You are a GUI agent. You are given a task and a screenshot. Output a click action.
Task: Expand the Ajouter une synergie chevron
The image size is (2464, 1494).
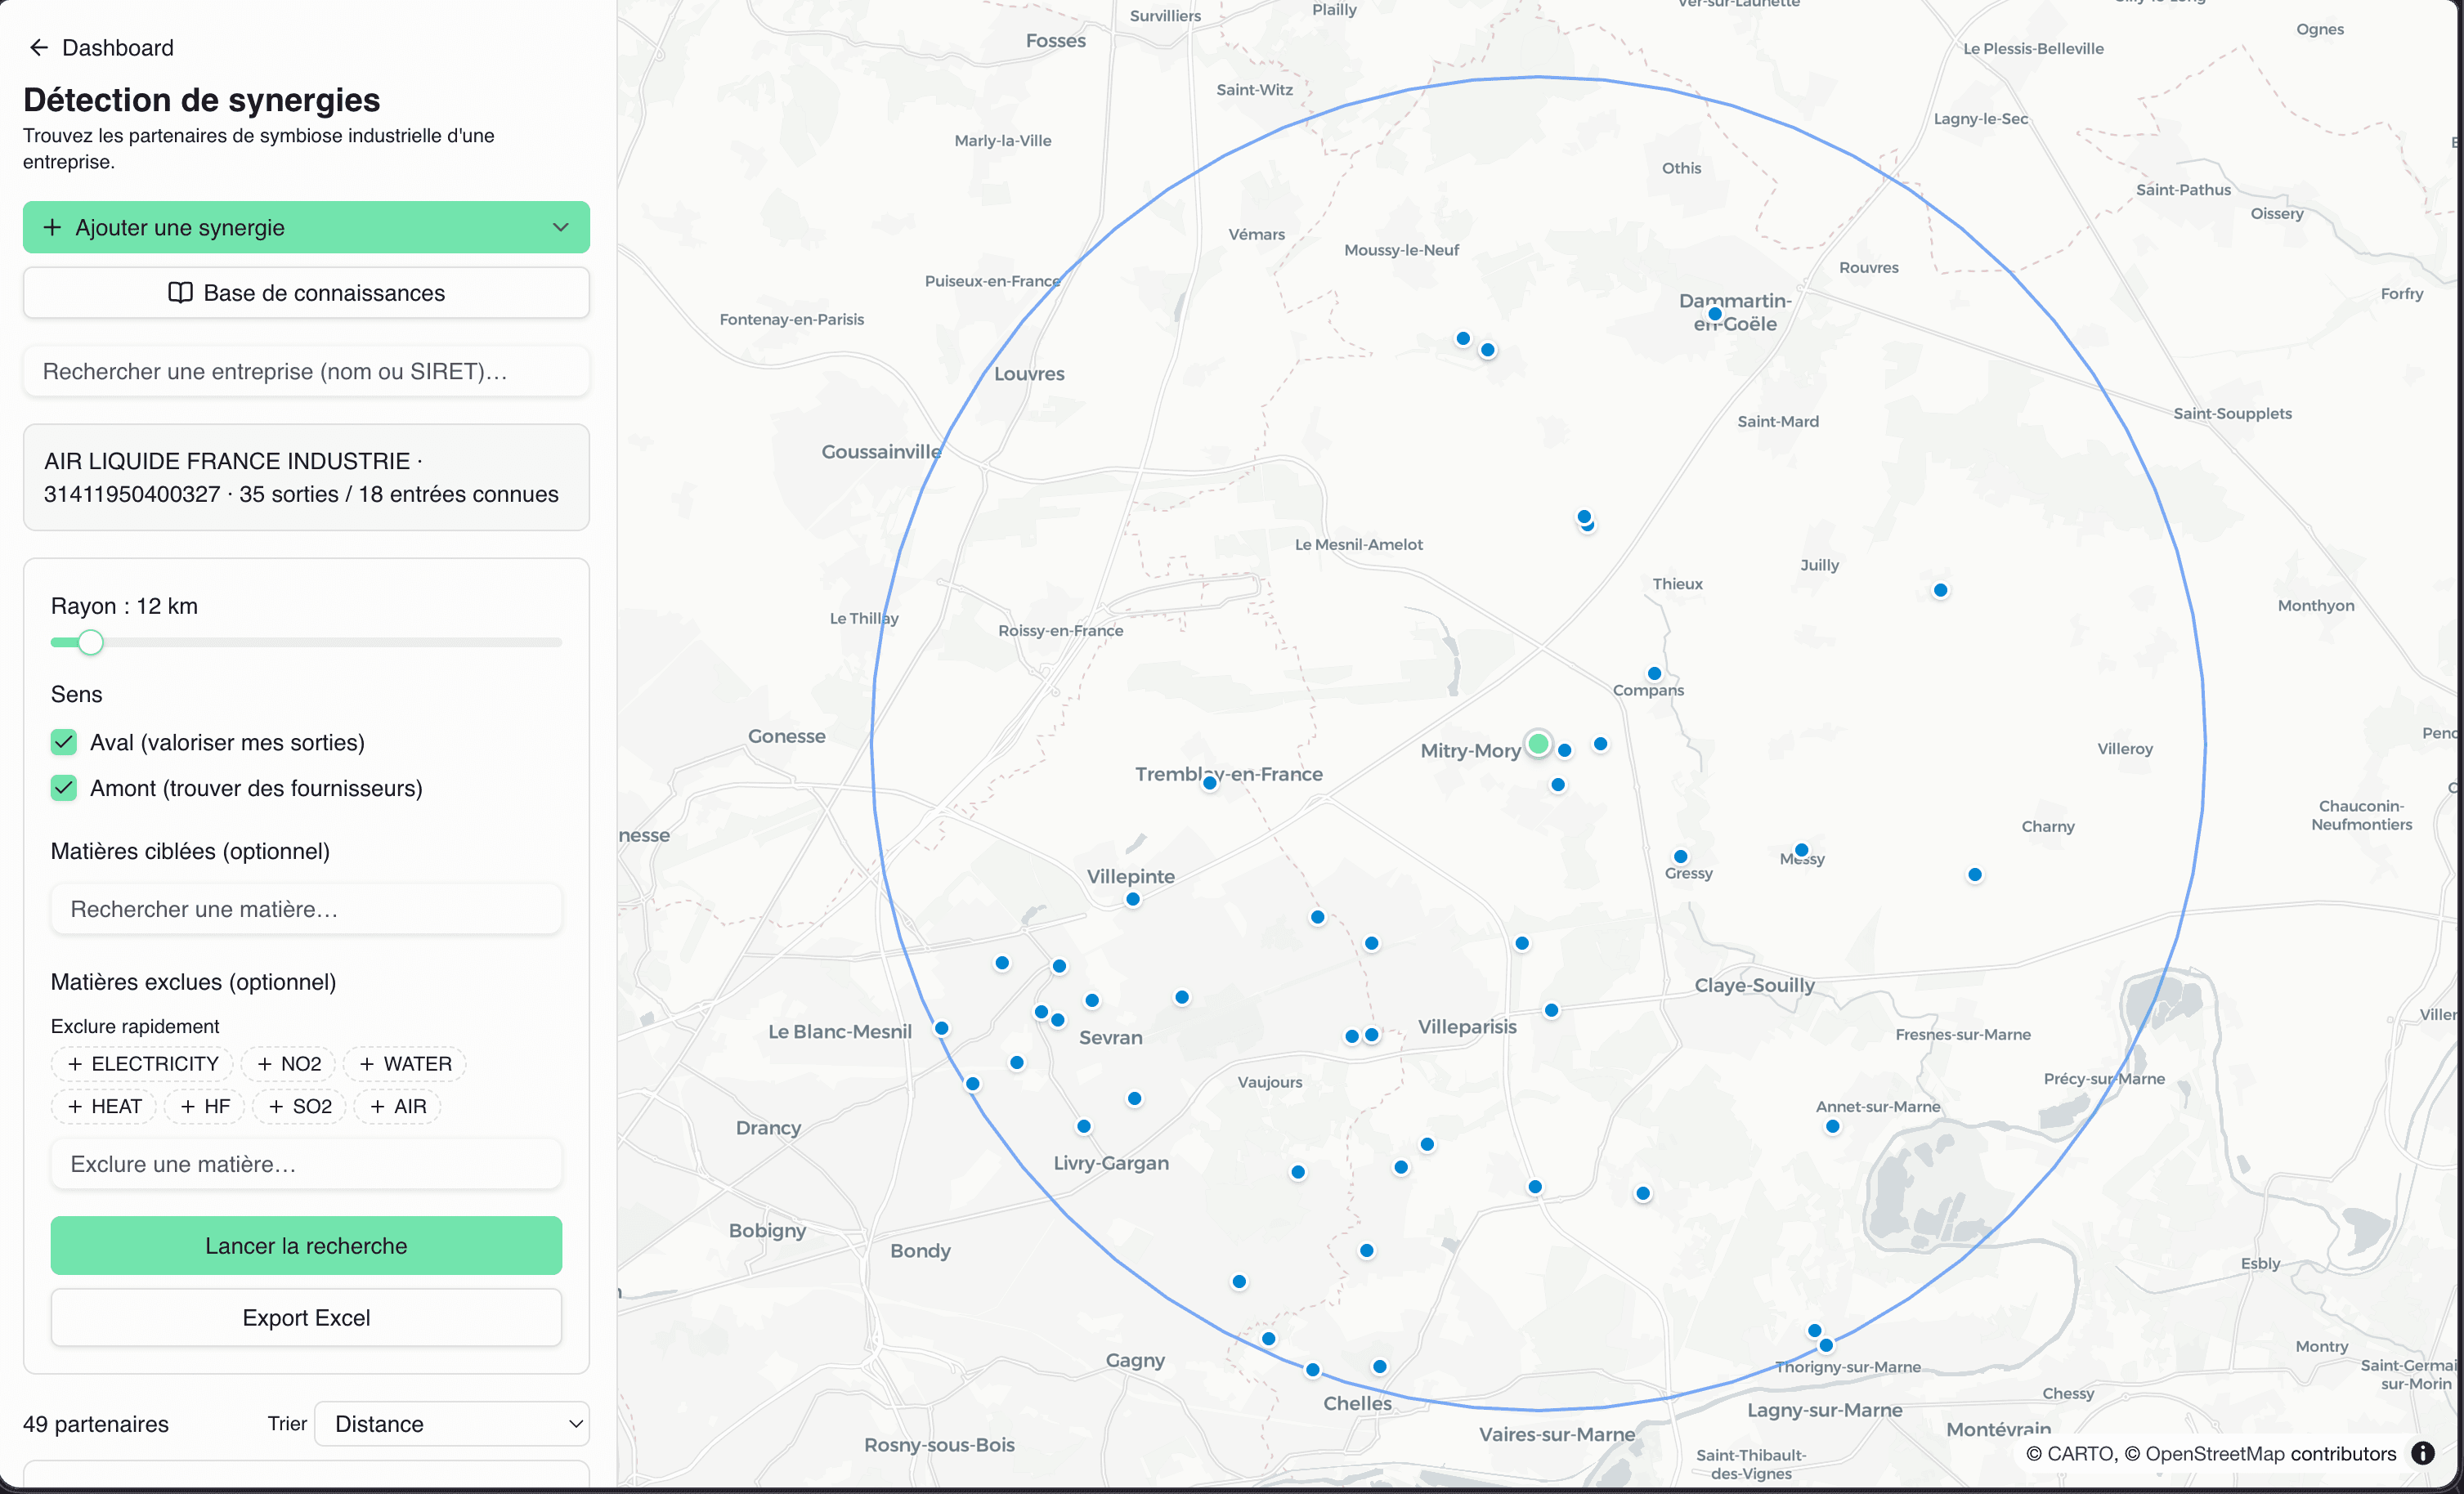561,227
